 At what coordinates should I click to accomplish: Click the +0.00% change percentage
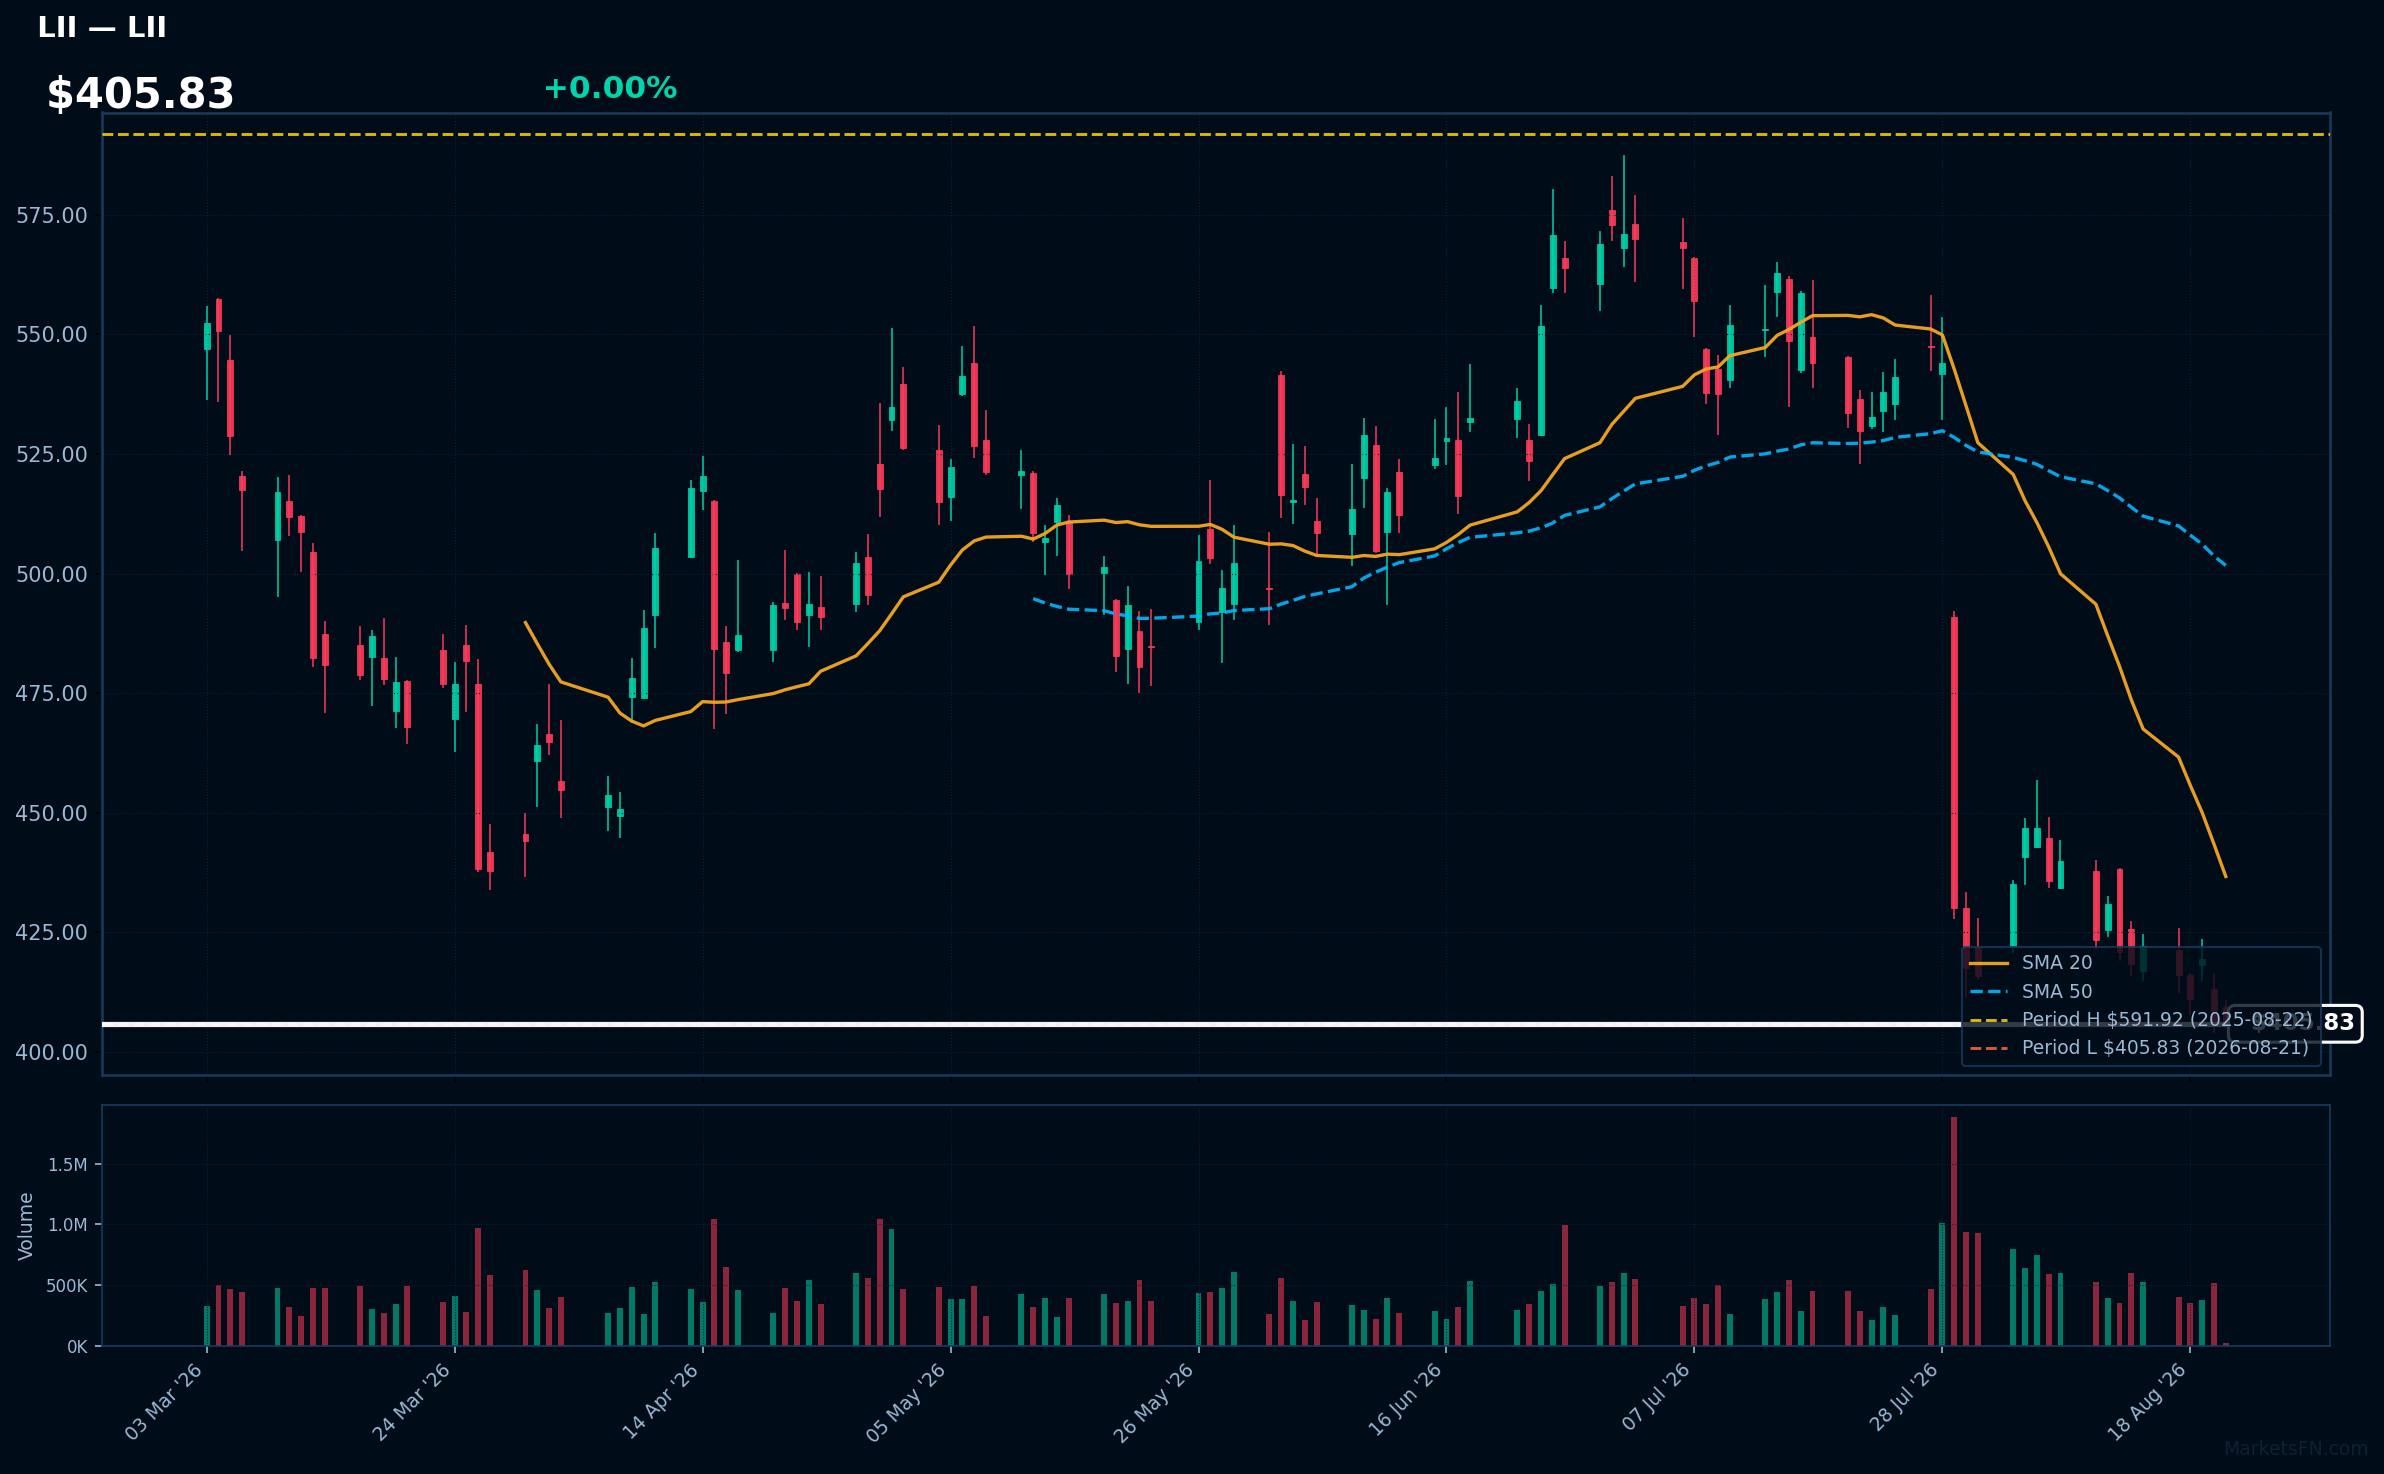click(610, 88)
